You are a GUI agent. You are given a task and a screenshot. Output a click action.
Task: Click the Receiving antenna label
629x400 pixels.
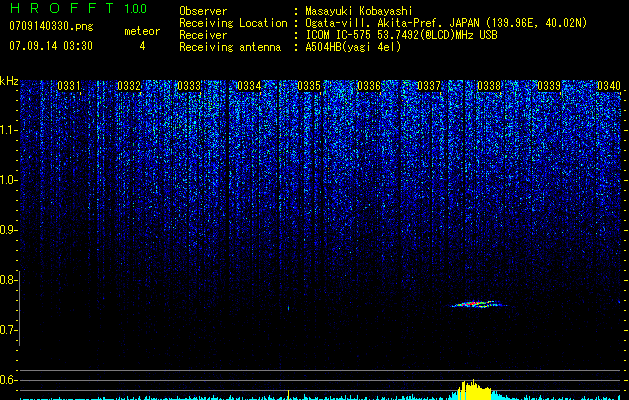pos(230,47)
